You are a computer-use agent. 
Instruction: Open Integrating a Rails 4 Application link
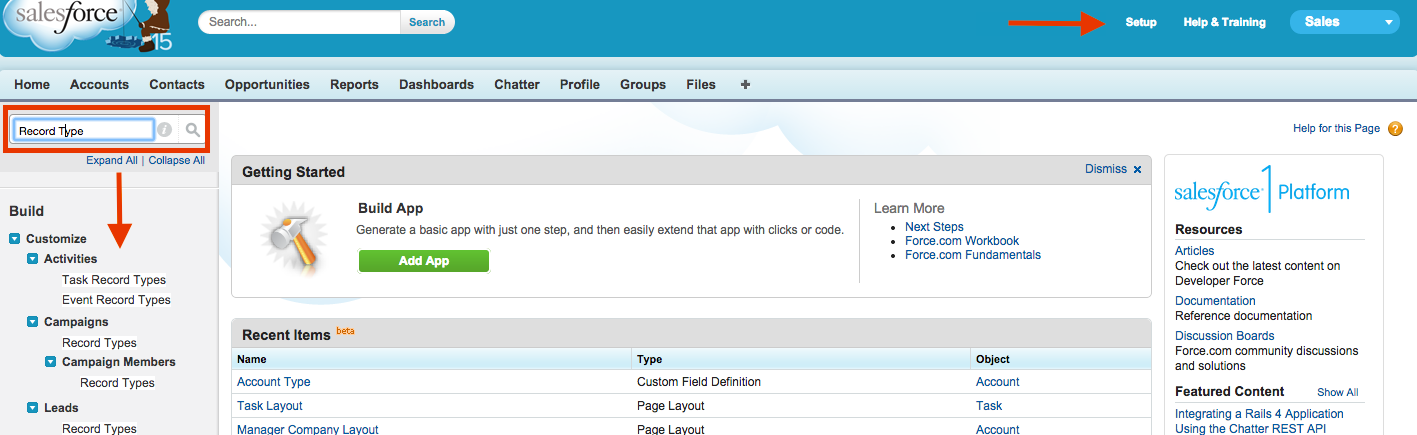(1259, 414)
